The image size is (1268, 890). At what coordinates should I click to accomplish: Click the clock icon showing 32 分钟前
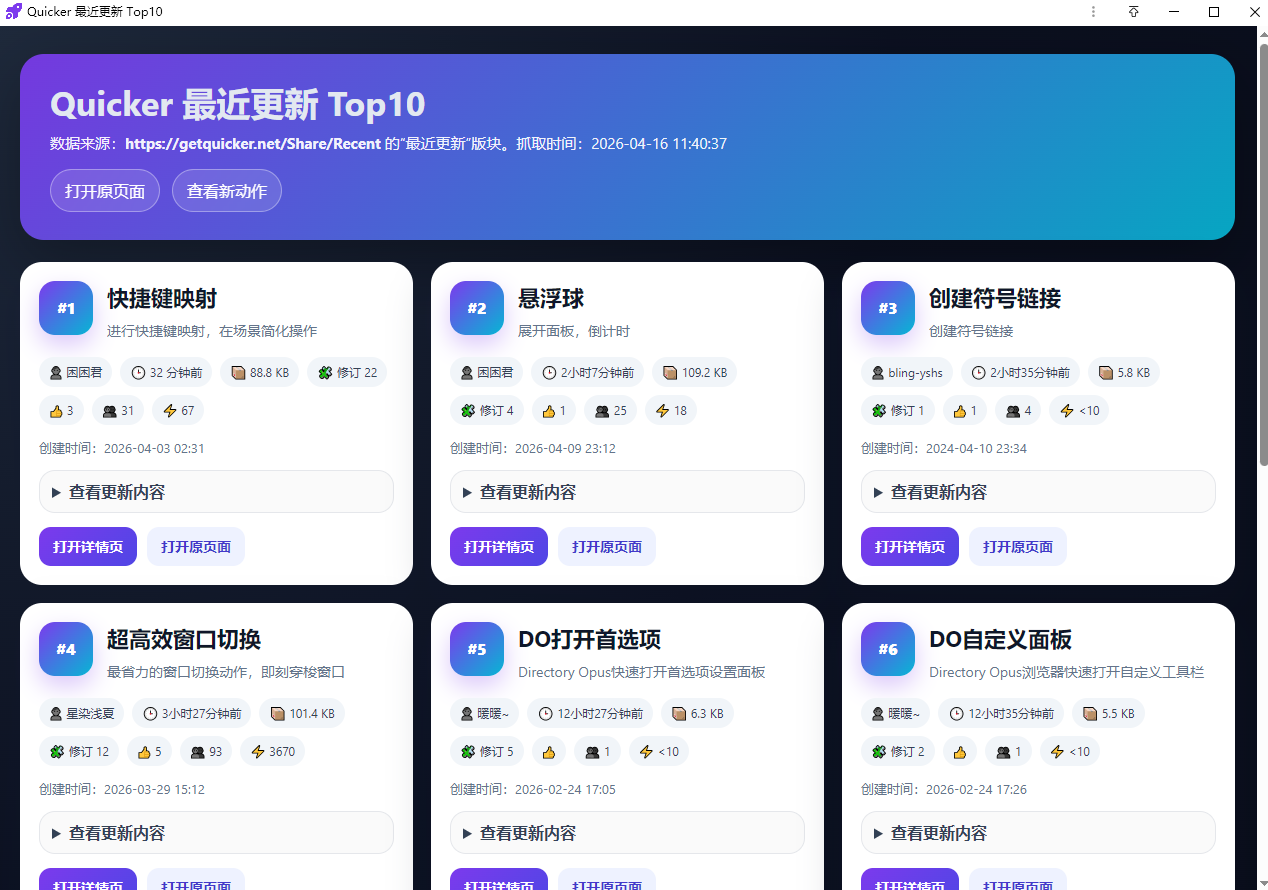139,373
